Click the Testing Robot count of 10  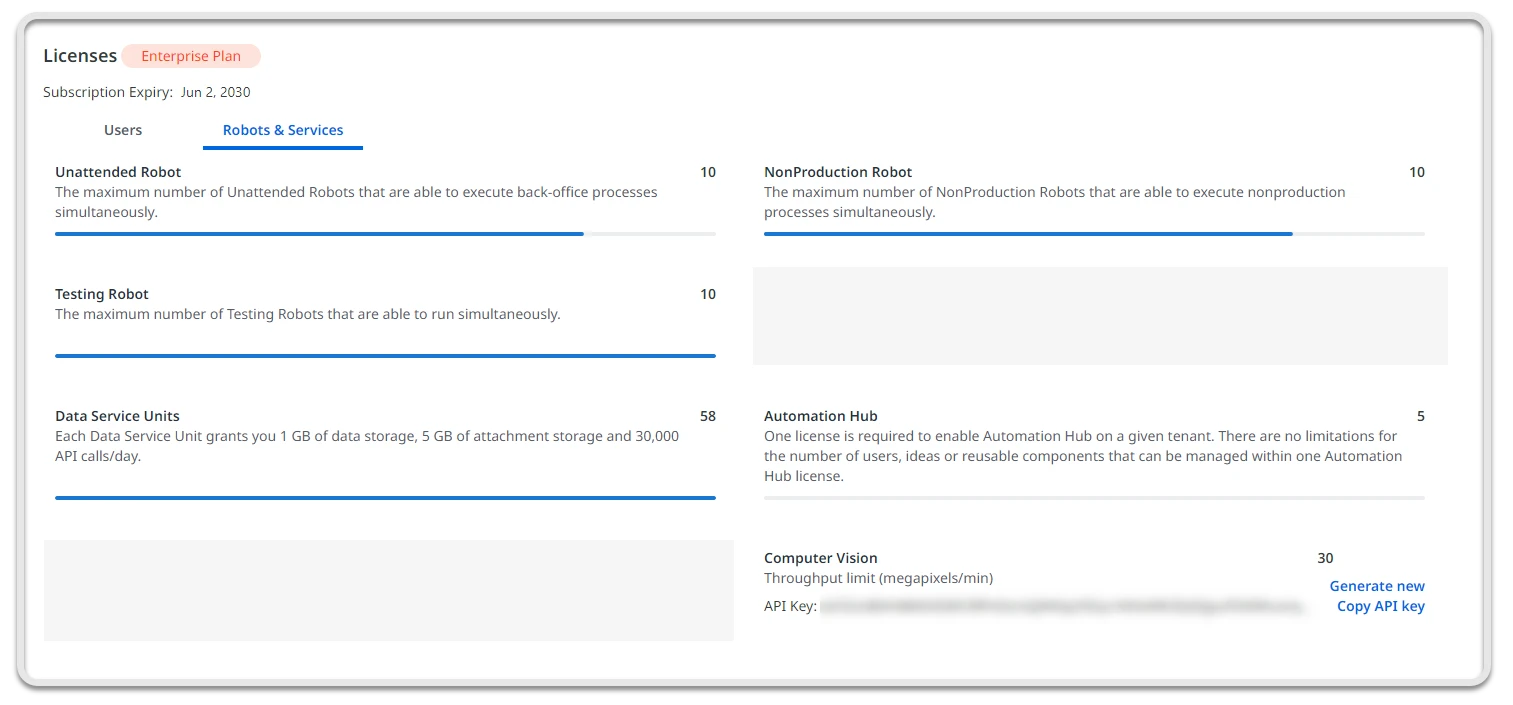pyautogui.click(x=708, y=294)
